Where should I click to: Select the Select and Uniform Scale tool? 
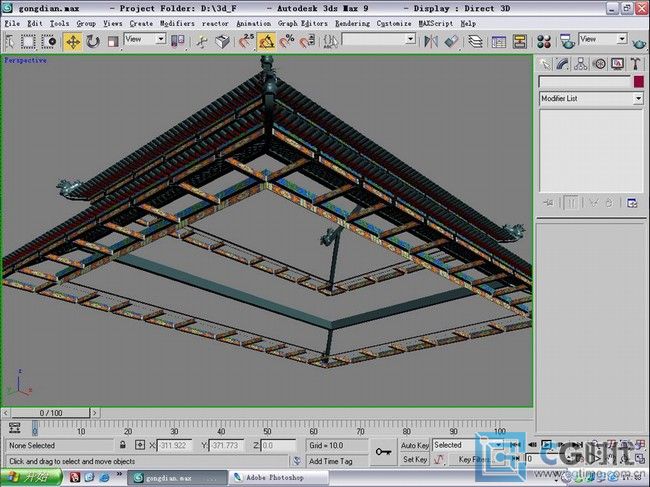coord(112,41)
